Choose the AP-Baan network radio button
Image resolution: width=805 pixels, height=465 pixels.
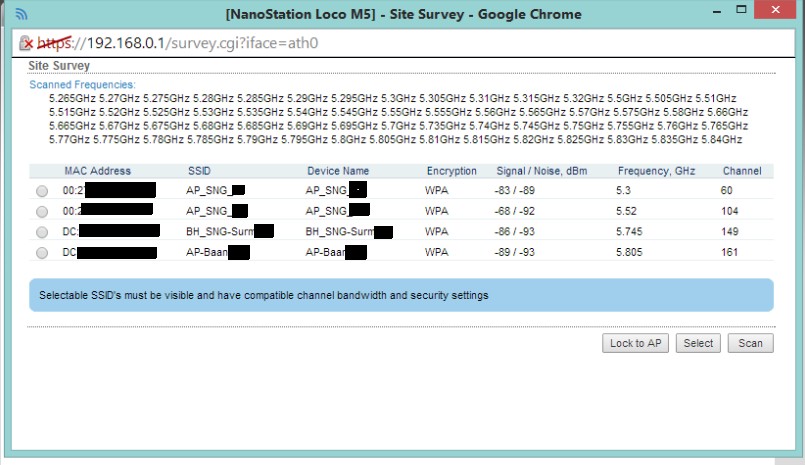[x=42, y=253]
